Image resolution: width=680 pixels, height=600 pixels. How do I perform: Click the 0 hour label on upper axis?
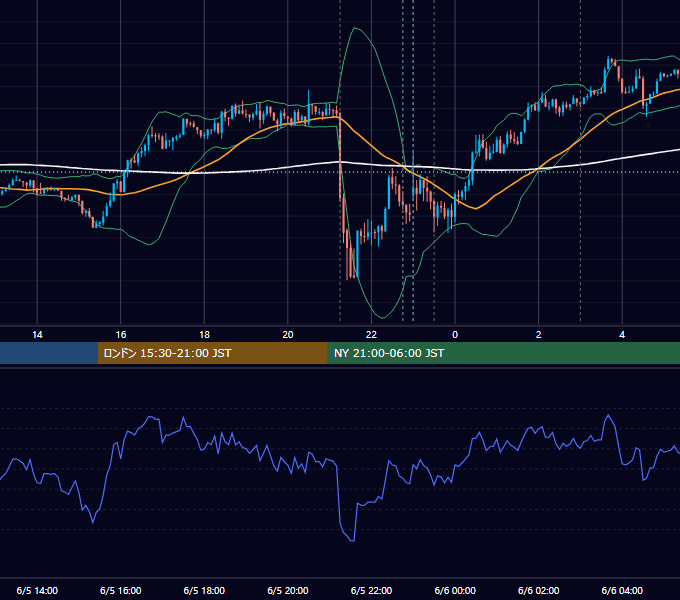click(x=455, y=335)
